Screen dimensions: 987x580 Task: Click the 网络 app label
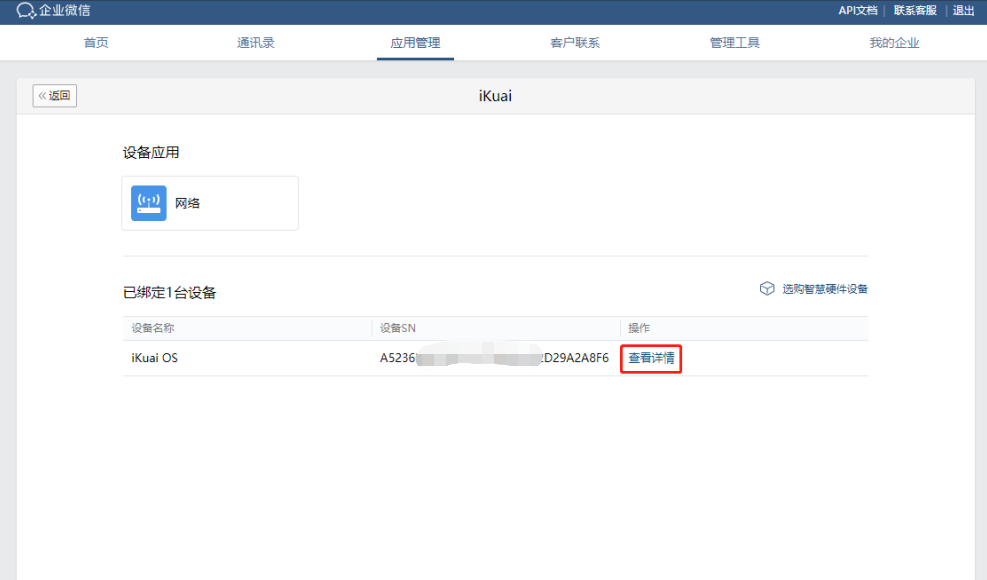(x=188, y=203)
